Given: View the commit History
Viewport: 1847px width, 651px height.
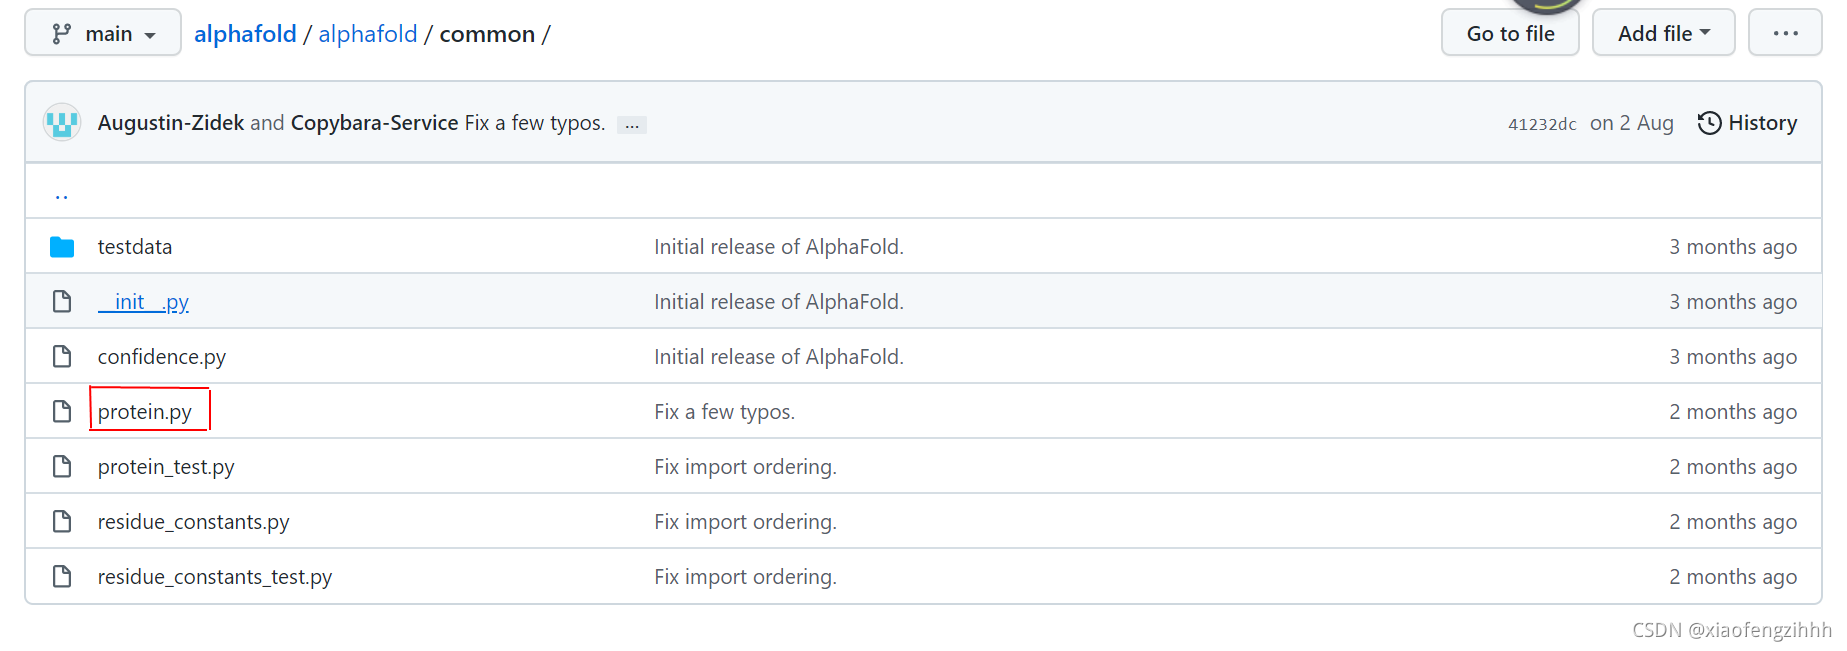Looking at the screenshot, I should click(1747, 123).
